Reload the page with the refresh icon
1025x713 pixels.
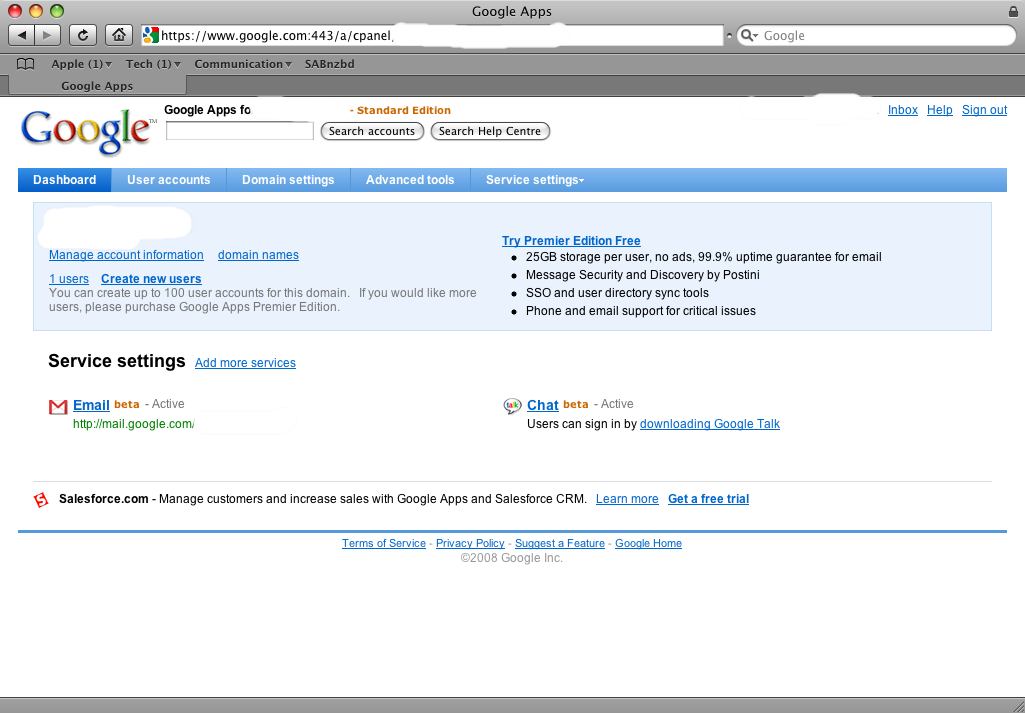(82, 35)
